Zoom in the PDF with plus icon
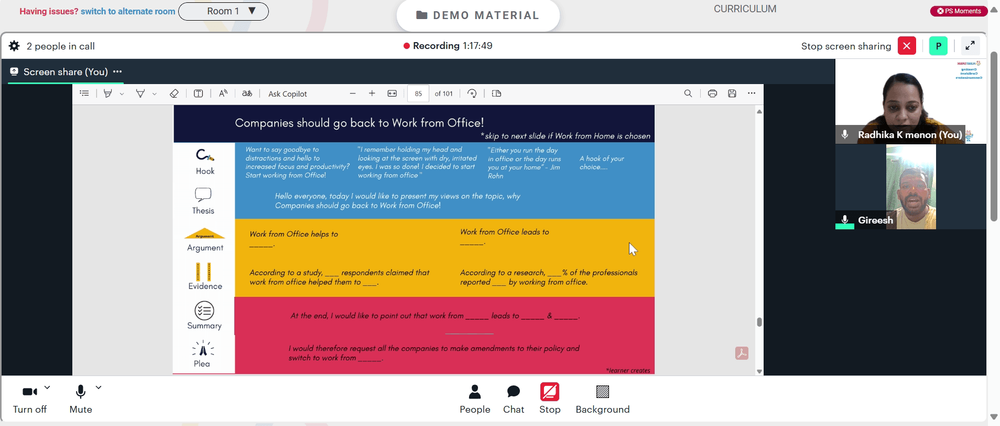Viewport: 1000px width, 426px height. coord(372,93)
